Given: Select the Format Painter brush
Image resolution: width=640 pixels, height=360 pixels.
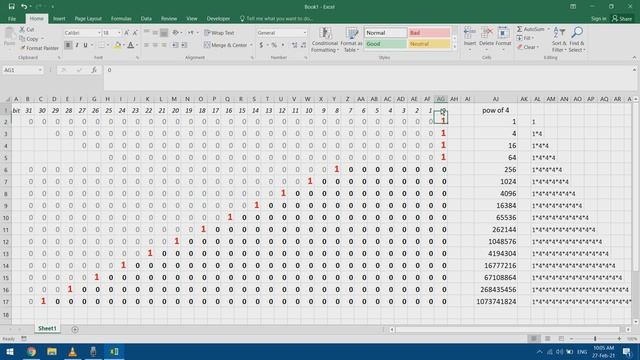Looking at the screenshot, I should [x=22, y=48].
